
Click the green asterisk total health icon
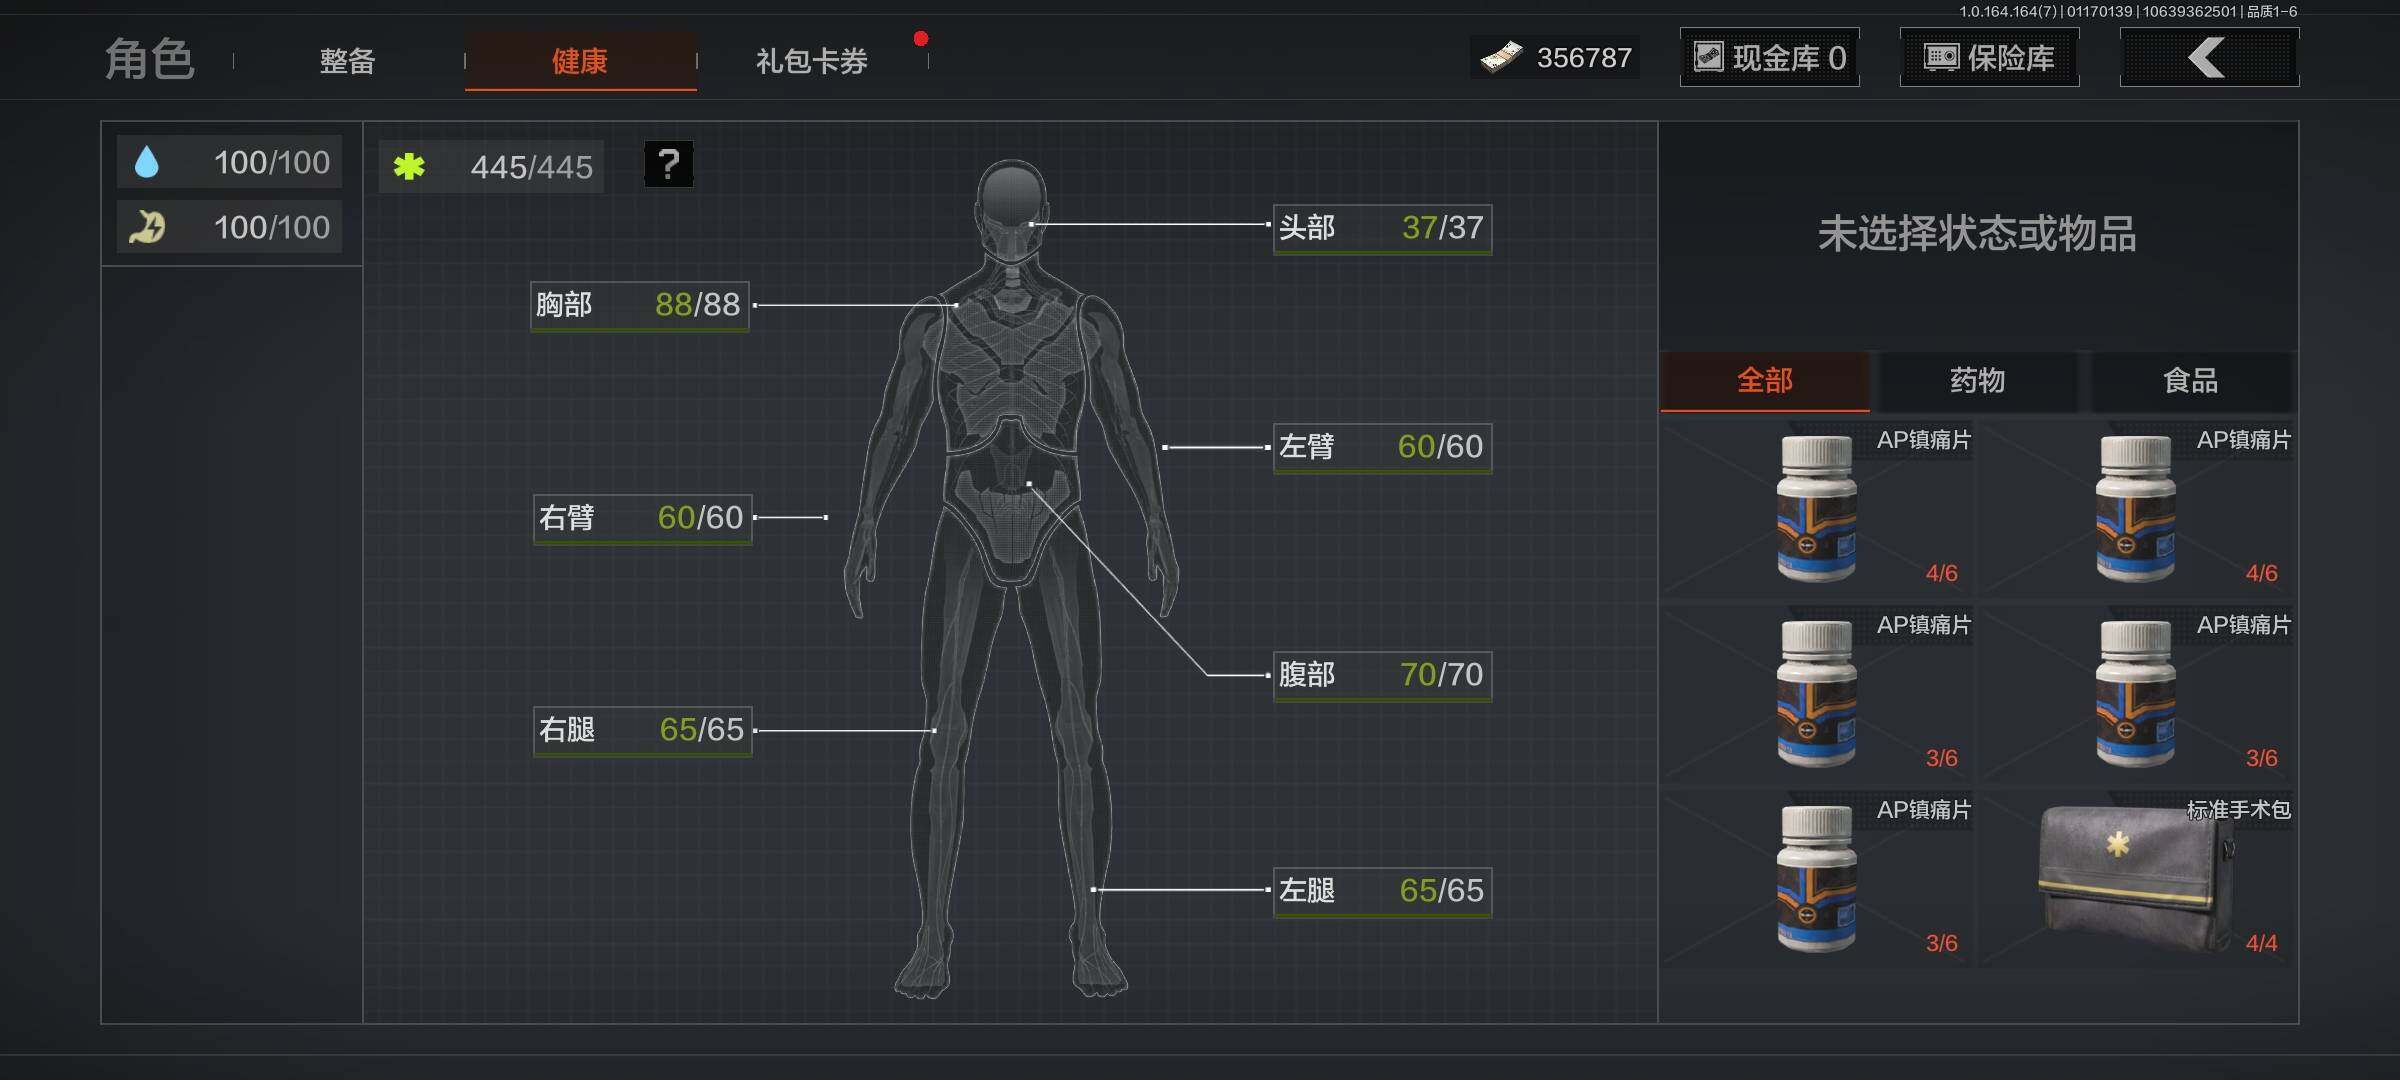point(409,166)
